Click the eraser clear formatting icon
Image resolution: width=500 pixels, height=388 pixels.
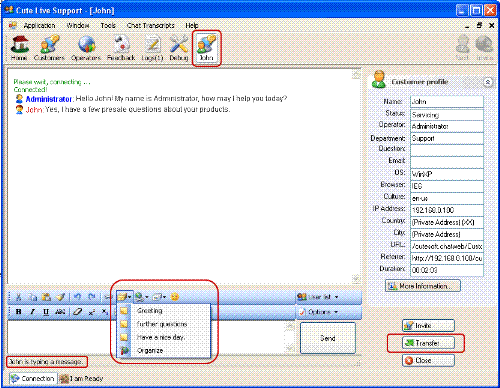78,312
